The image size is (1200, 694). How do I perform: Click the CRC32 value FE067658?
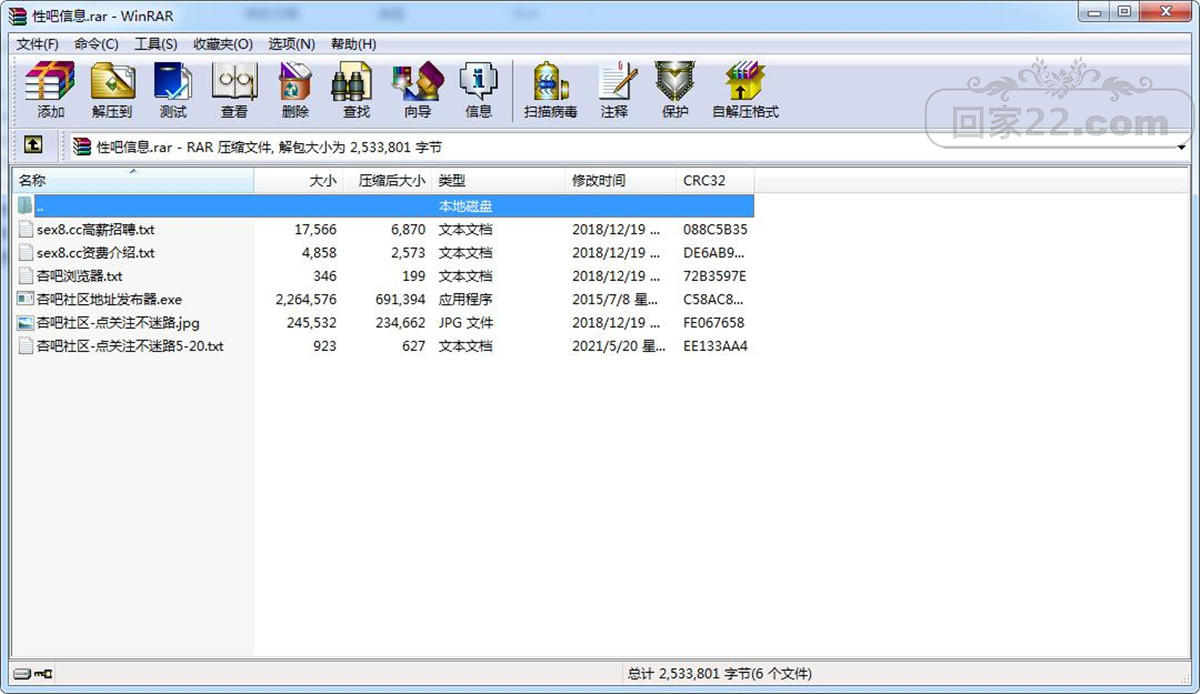point(714,322)
